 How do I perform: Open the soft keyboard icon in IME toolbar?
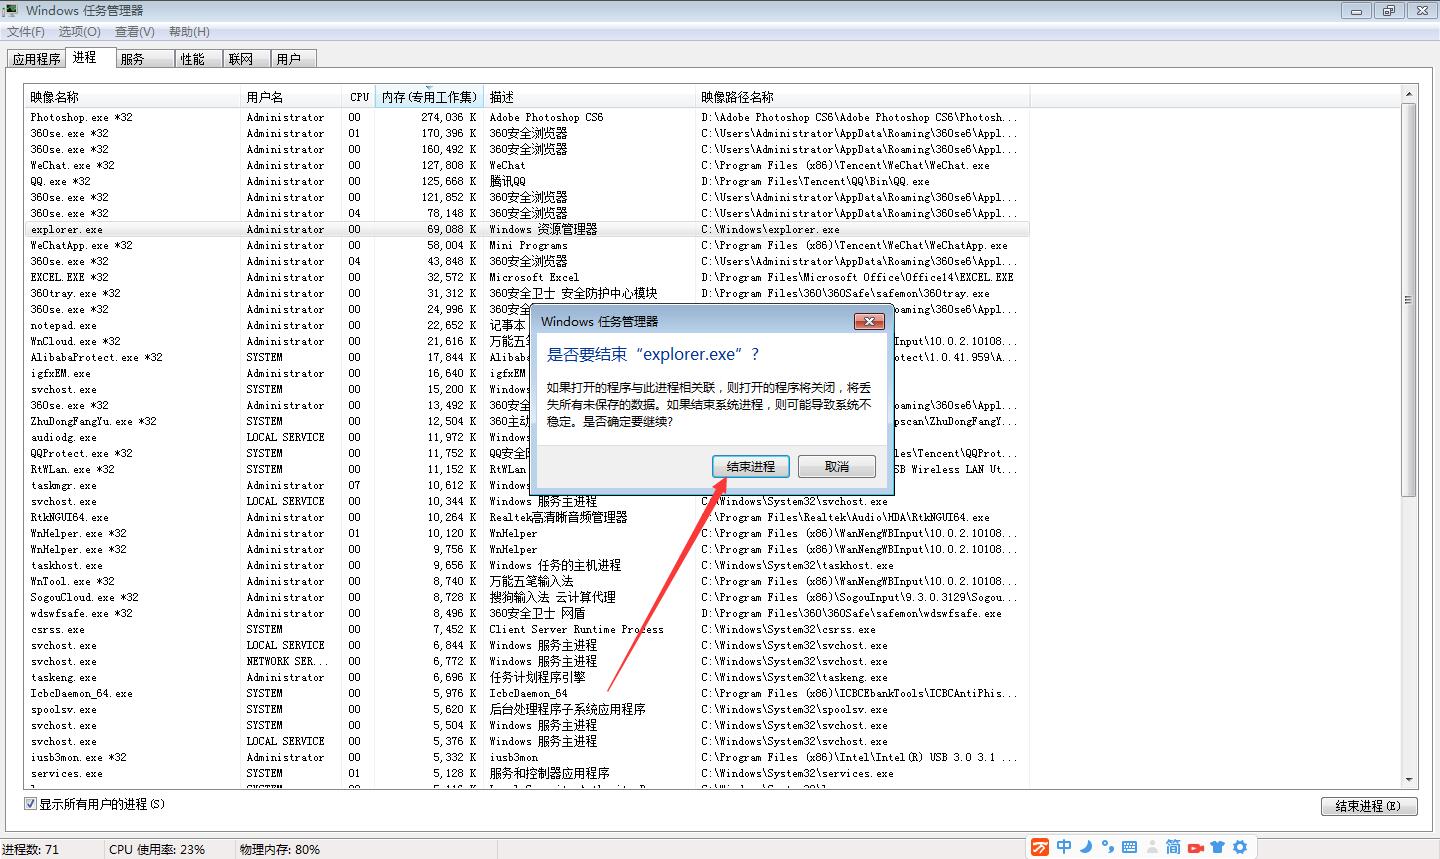1129,847
